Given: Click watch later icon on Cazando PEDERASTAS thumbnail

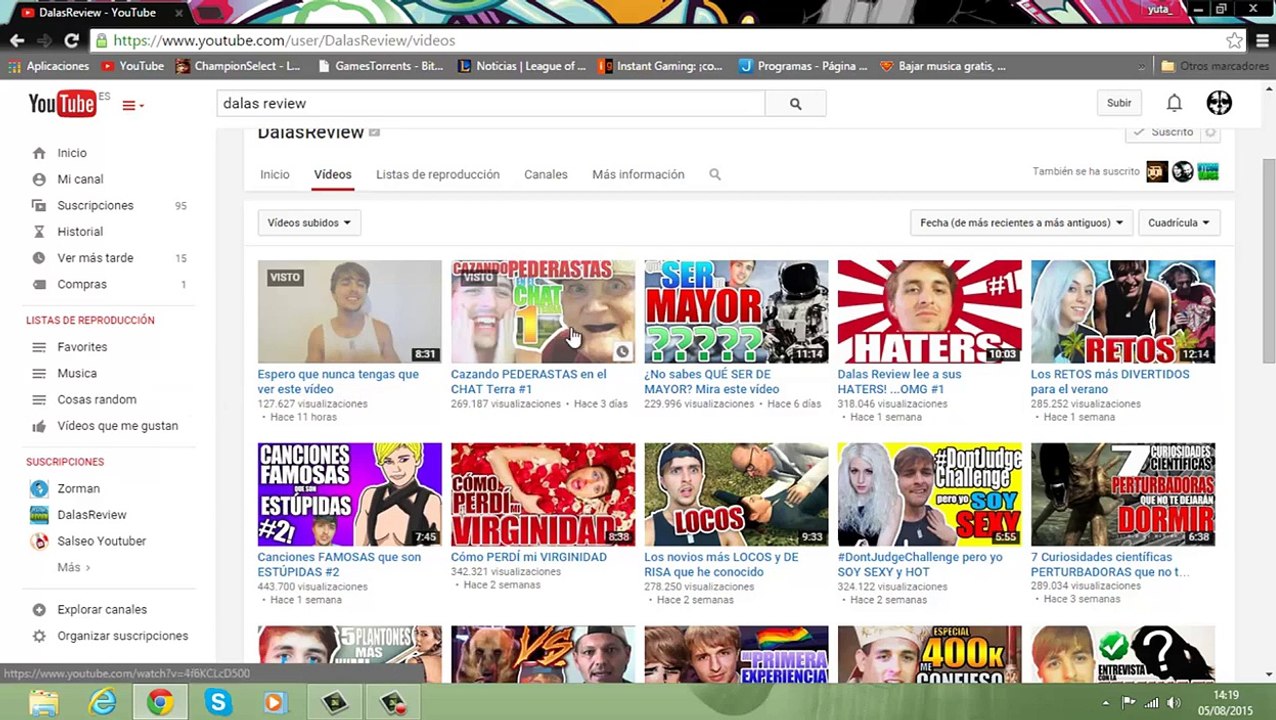Looking at the screenshot, I should (622, 352).
